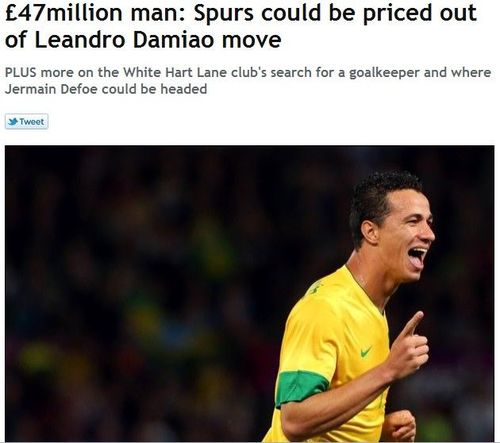Click the player's pointing finger
Screen dimensions: 500x443
click(x=412, y=323)
